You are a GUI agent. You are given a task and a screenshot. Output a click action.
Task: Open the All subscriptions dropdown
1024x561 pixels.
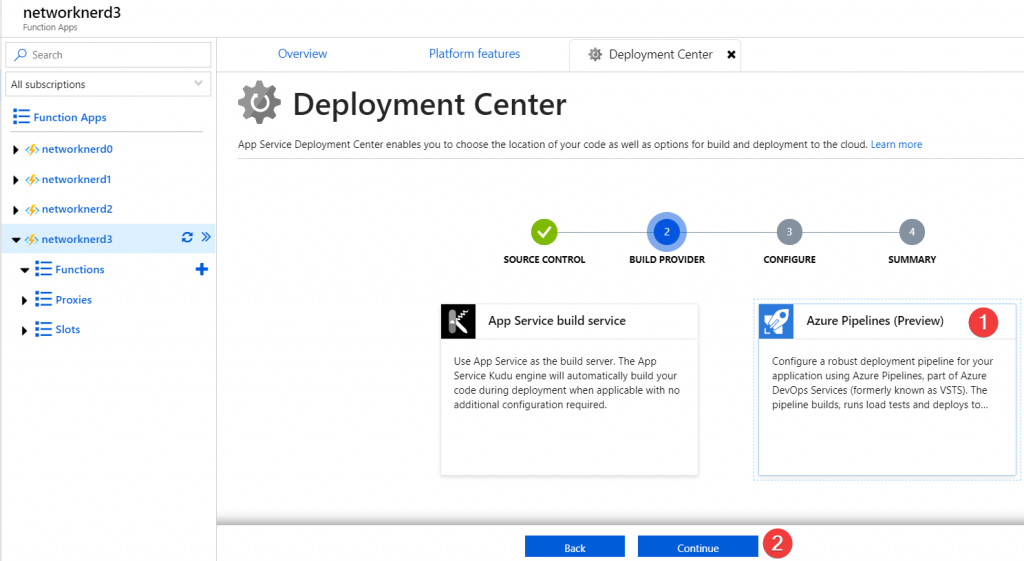click(x=108, y=84)
